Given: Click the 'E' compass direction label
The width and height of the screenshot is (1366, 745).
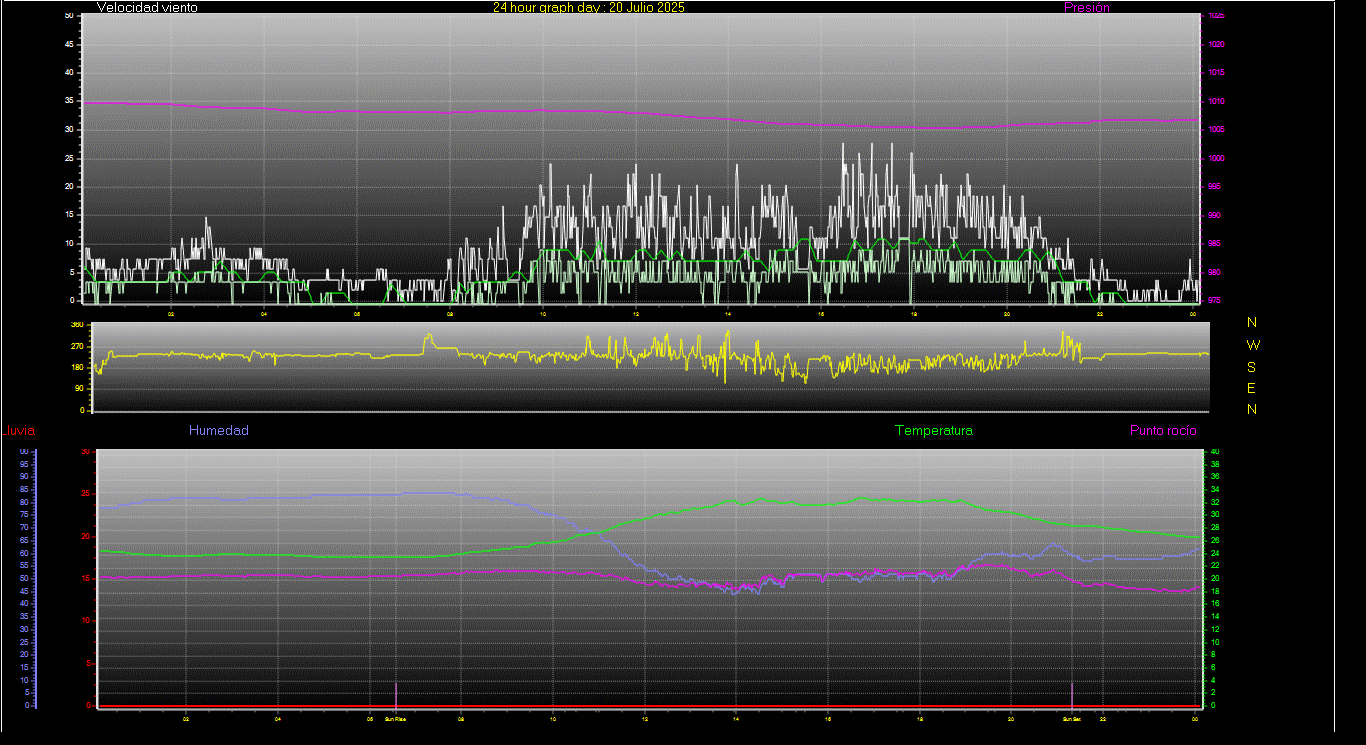Looking at the screenshot, I should click(x=1252, y=388).
